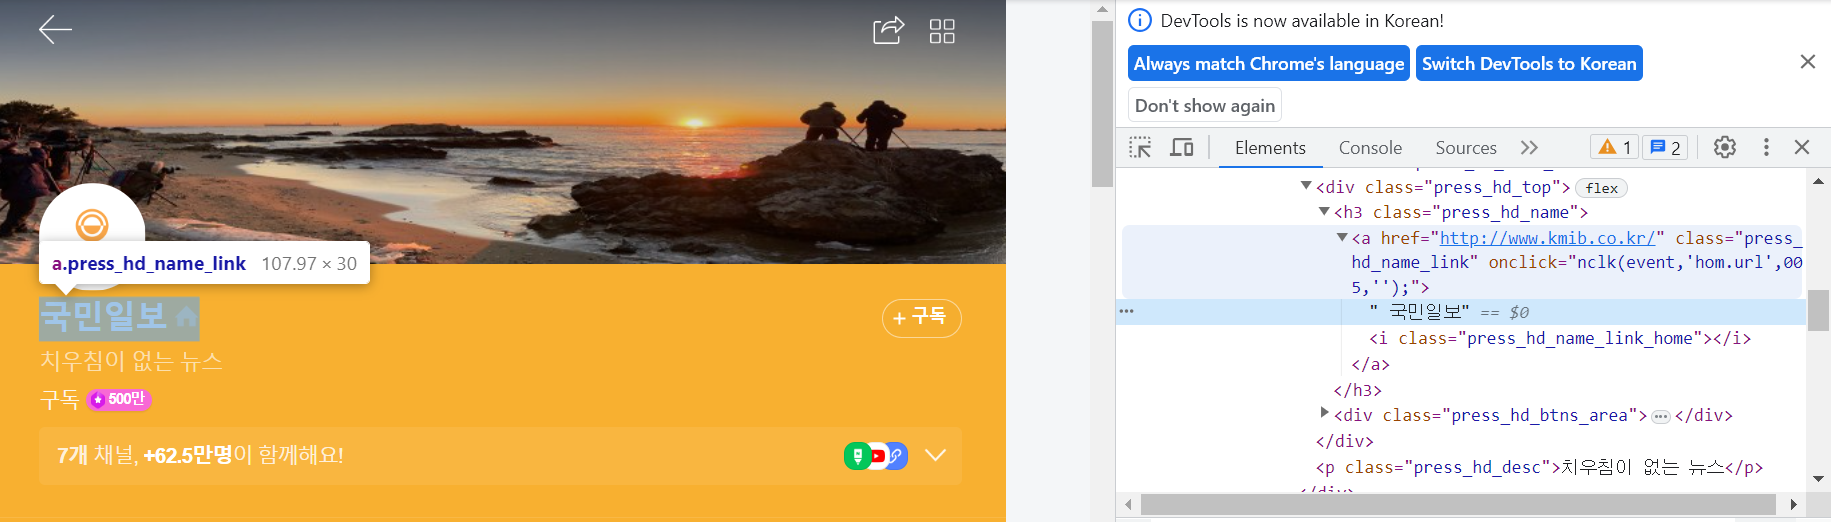Viewport: 1831px width, 522px height.
Task: Go back with the left arrow icon
Action: pyautogui.click(x=55, y=30)
